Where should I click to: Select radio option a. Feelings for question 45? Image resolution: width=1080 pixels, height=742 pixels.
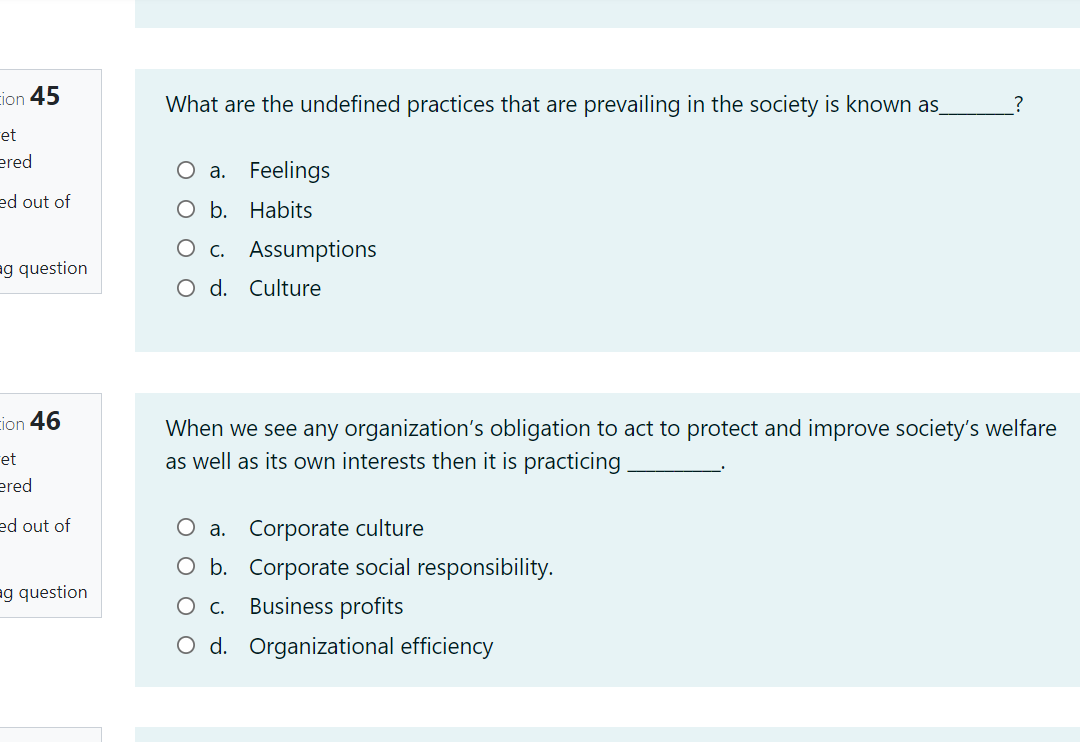coord(186,170)
